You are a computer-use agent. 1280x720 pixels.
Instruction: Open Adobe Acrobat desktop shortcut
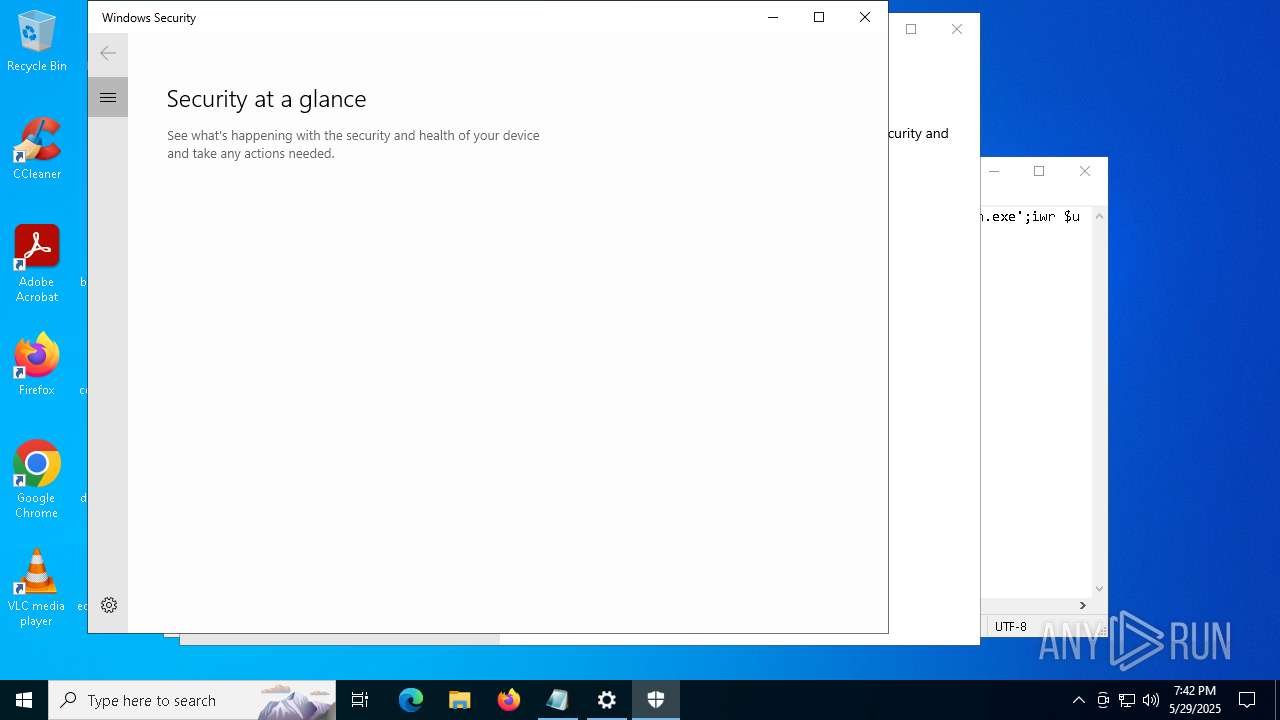pos(37,264)
